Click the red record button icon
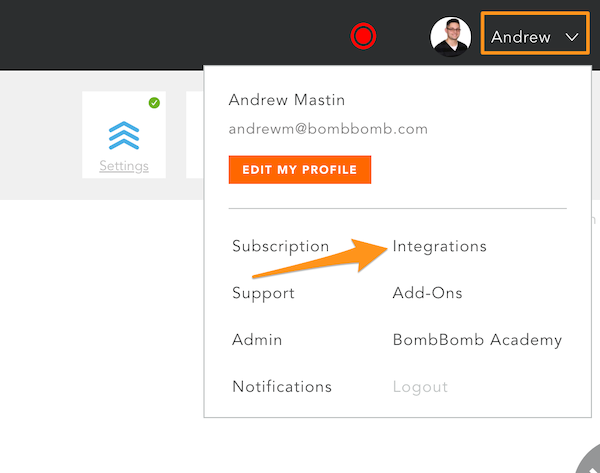The width and height of the screenshot is (600, 473). 363,37
